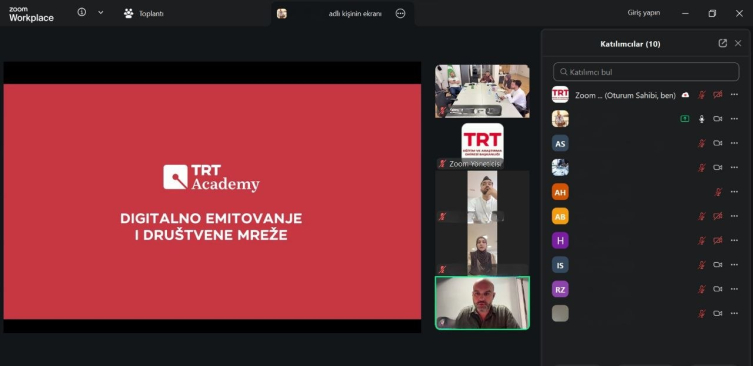Open more options for AH participant
This screenshot has height=366, width=753.
tap(734, 192)
